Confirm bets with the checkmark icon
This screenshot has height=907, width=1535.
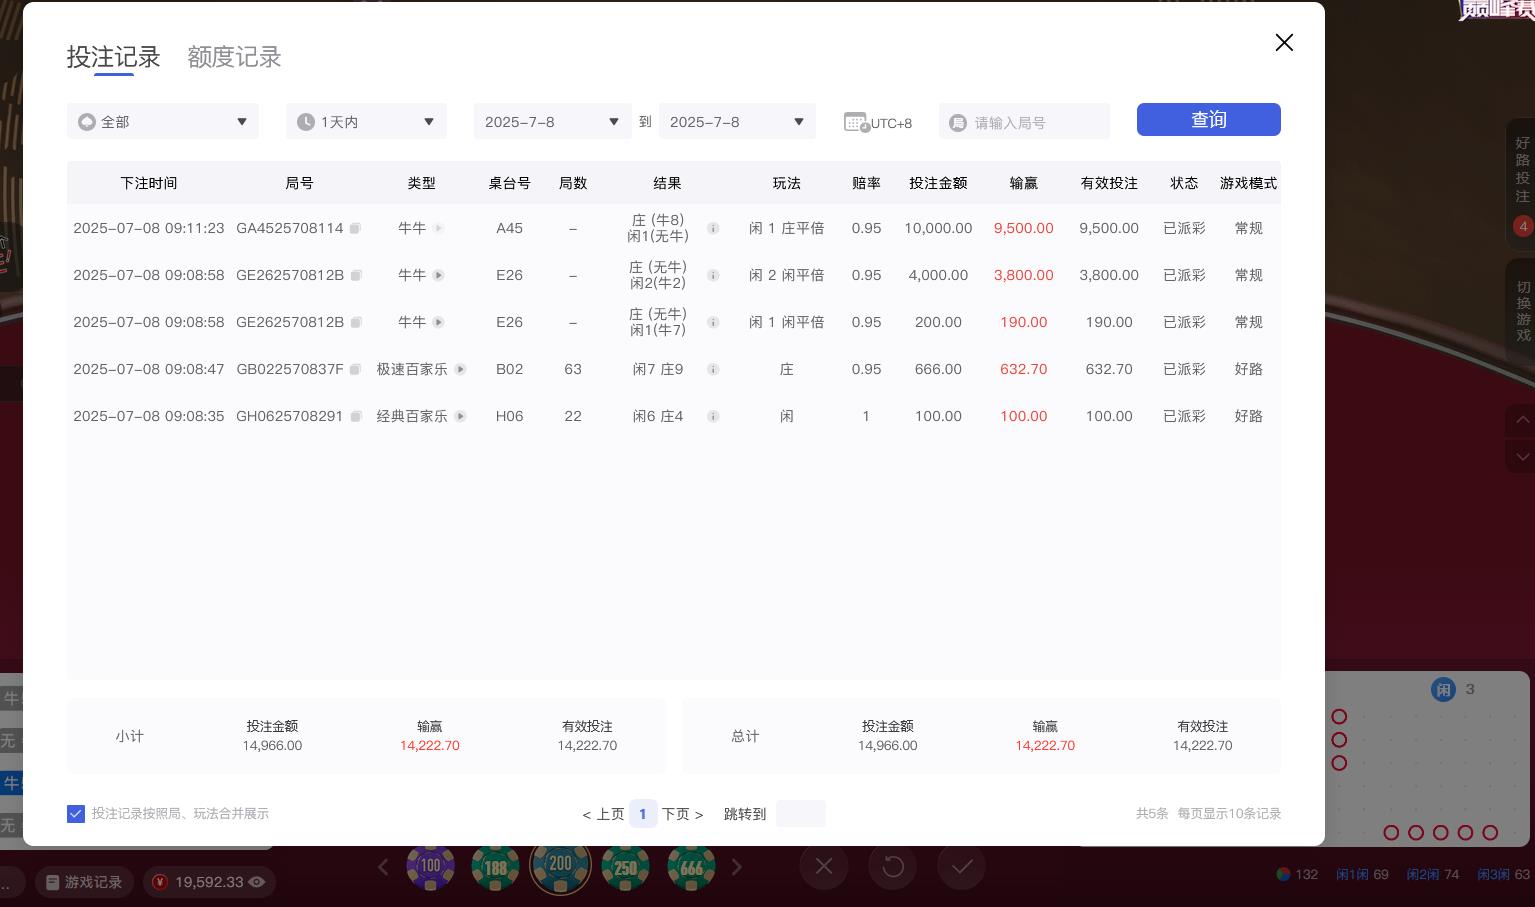pyautogui.click(x=961, y=866)
